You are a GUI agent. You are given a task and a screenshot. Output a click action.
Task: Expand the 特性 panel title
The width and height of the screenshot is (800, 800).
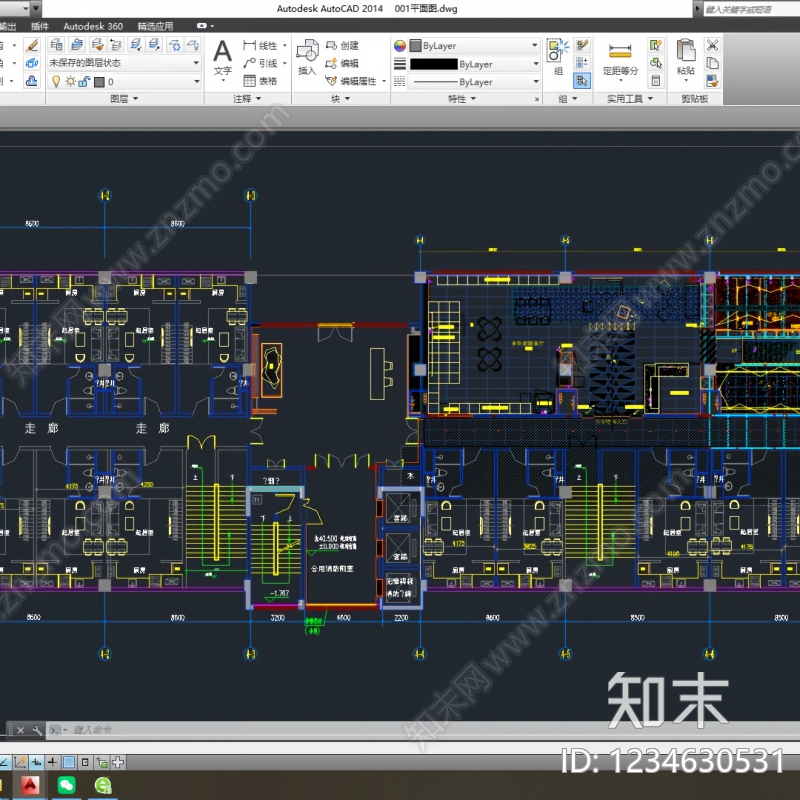coord(462,98)
